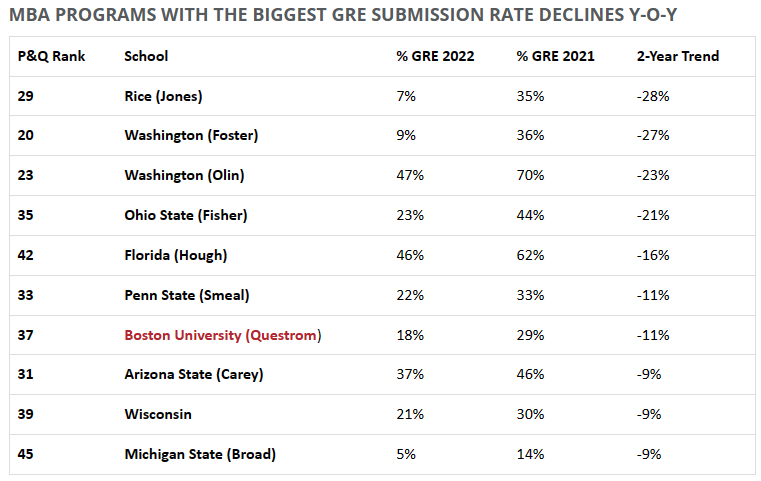Click the Penn State (Smeal) school cell
This screenshot has width=761, height=481.
pos(187,295)
